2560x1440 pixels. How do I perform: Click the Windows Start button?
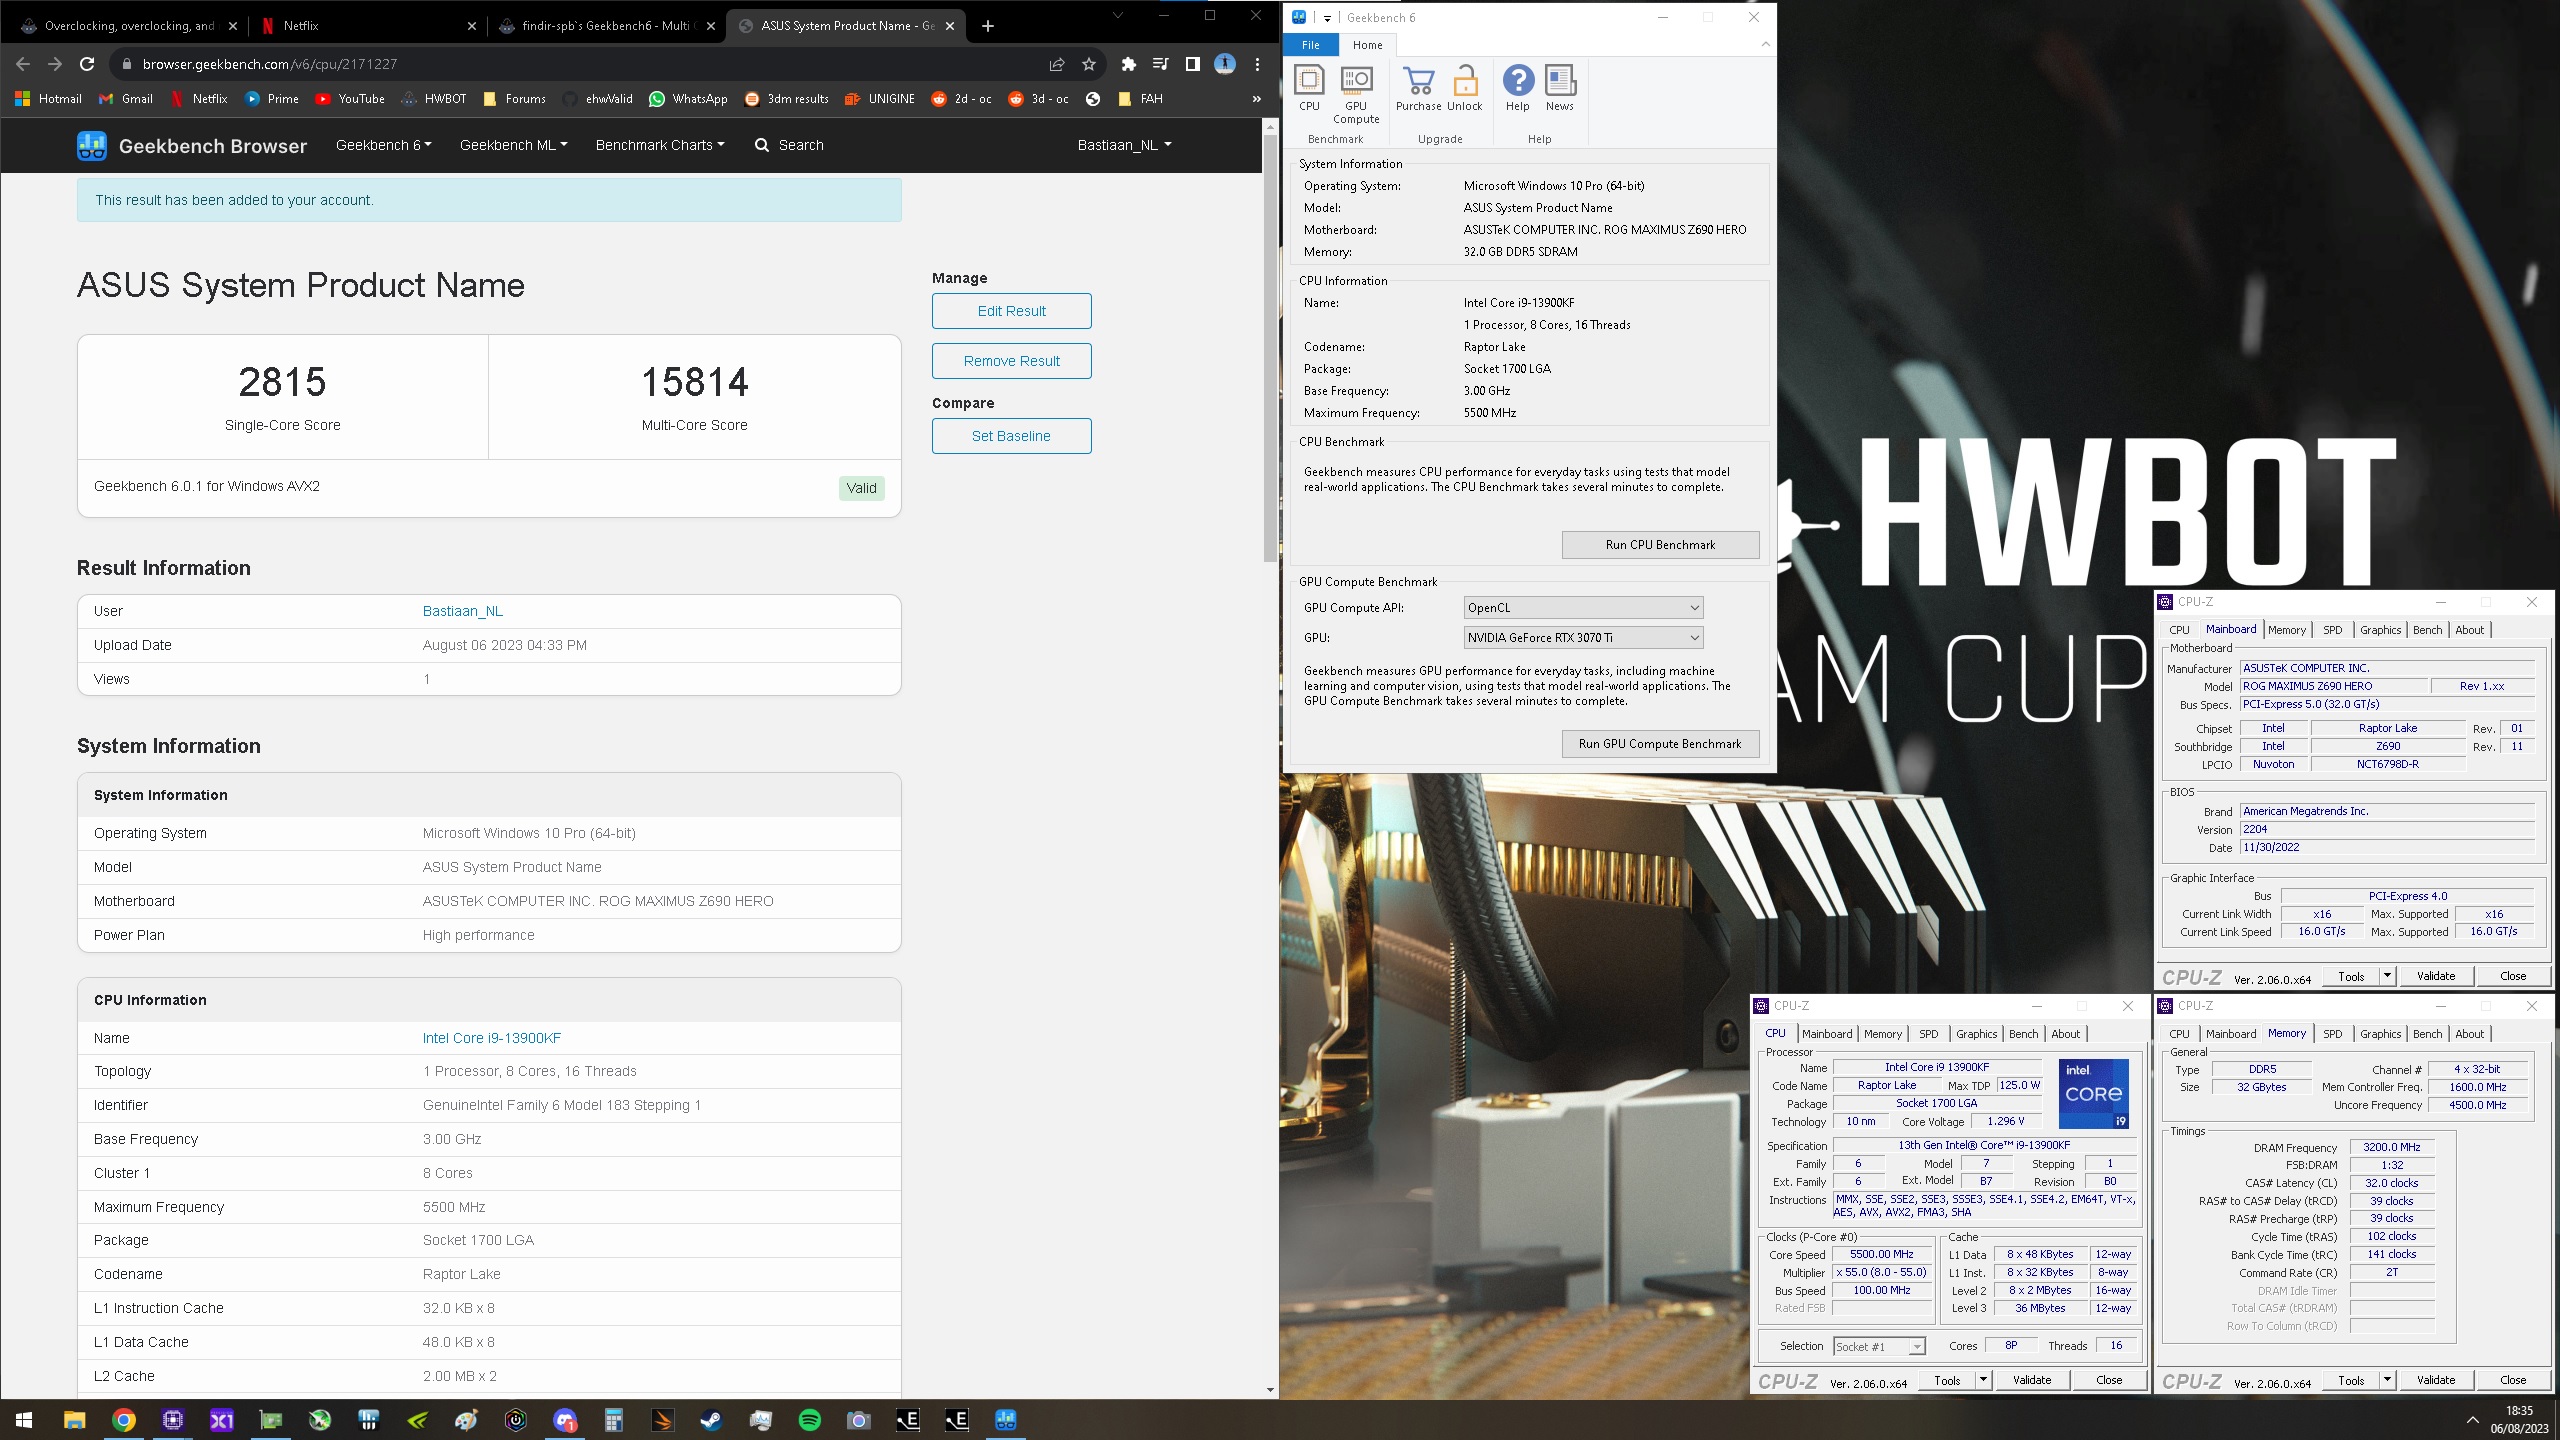pyautogui.click(x=24, y=1420)
